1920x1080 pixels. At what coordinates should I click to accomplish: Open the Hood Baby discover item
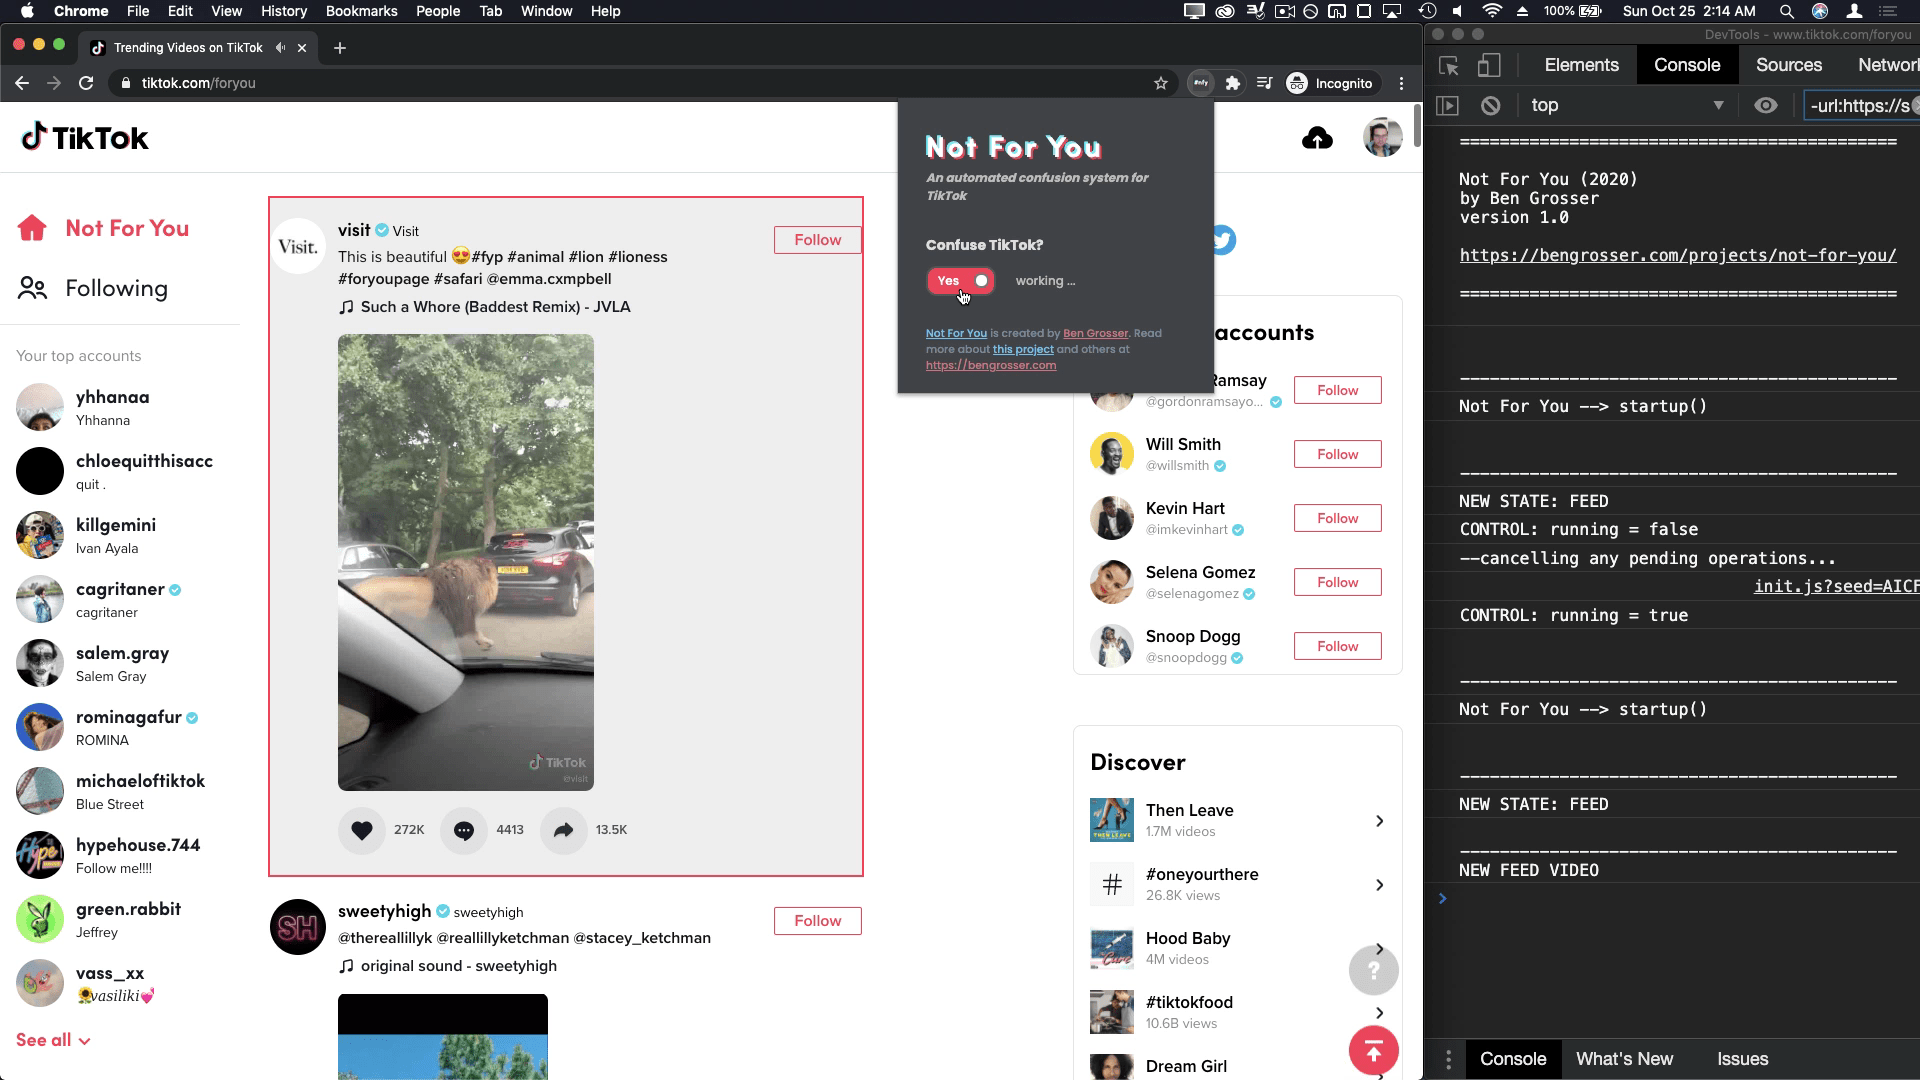pos(1238,948)
